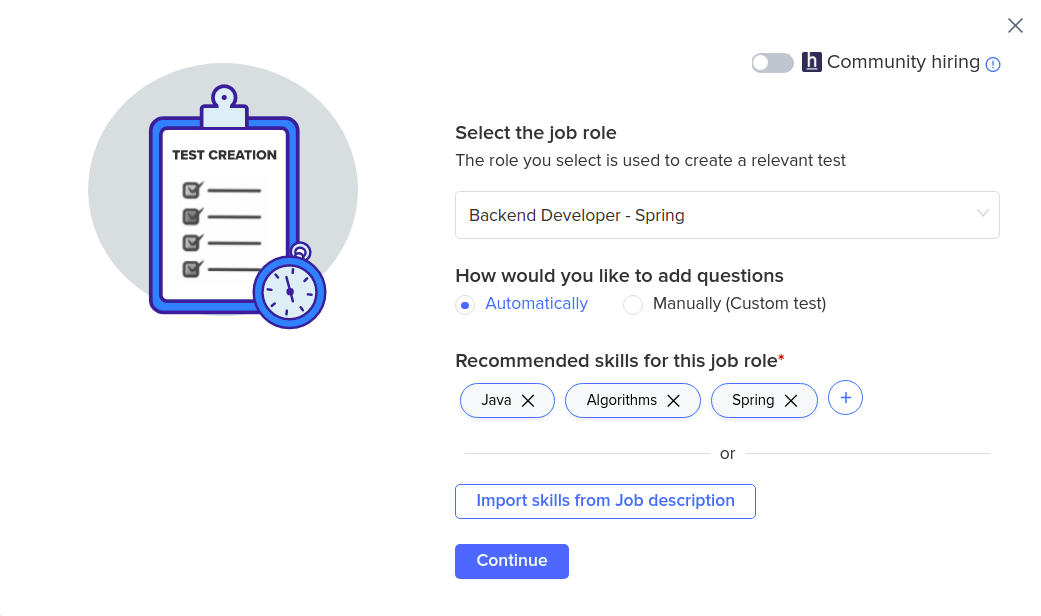Screen dimensions: 1041x616
Task: Open the Backend Developer - Spring dropdown
Action: tap(727, 214)
